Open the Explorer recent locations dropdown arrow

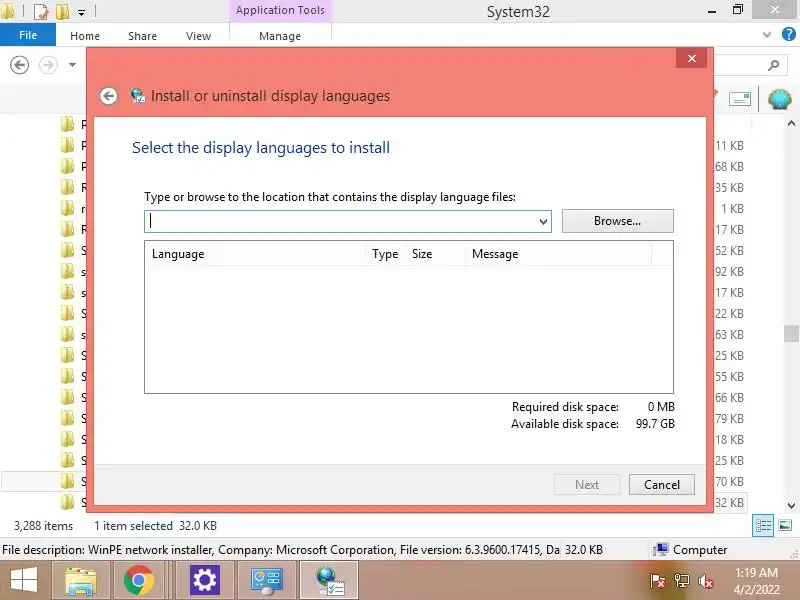[x=72, y=65]
